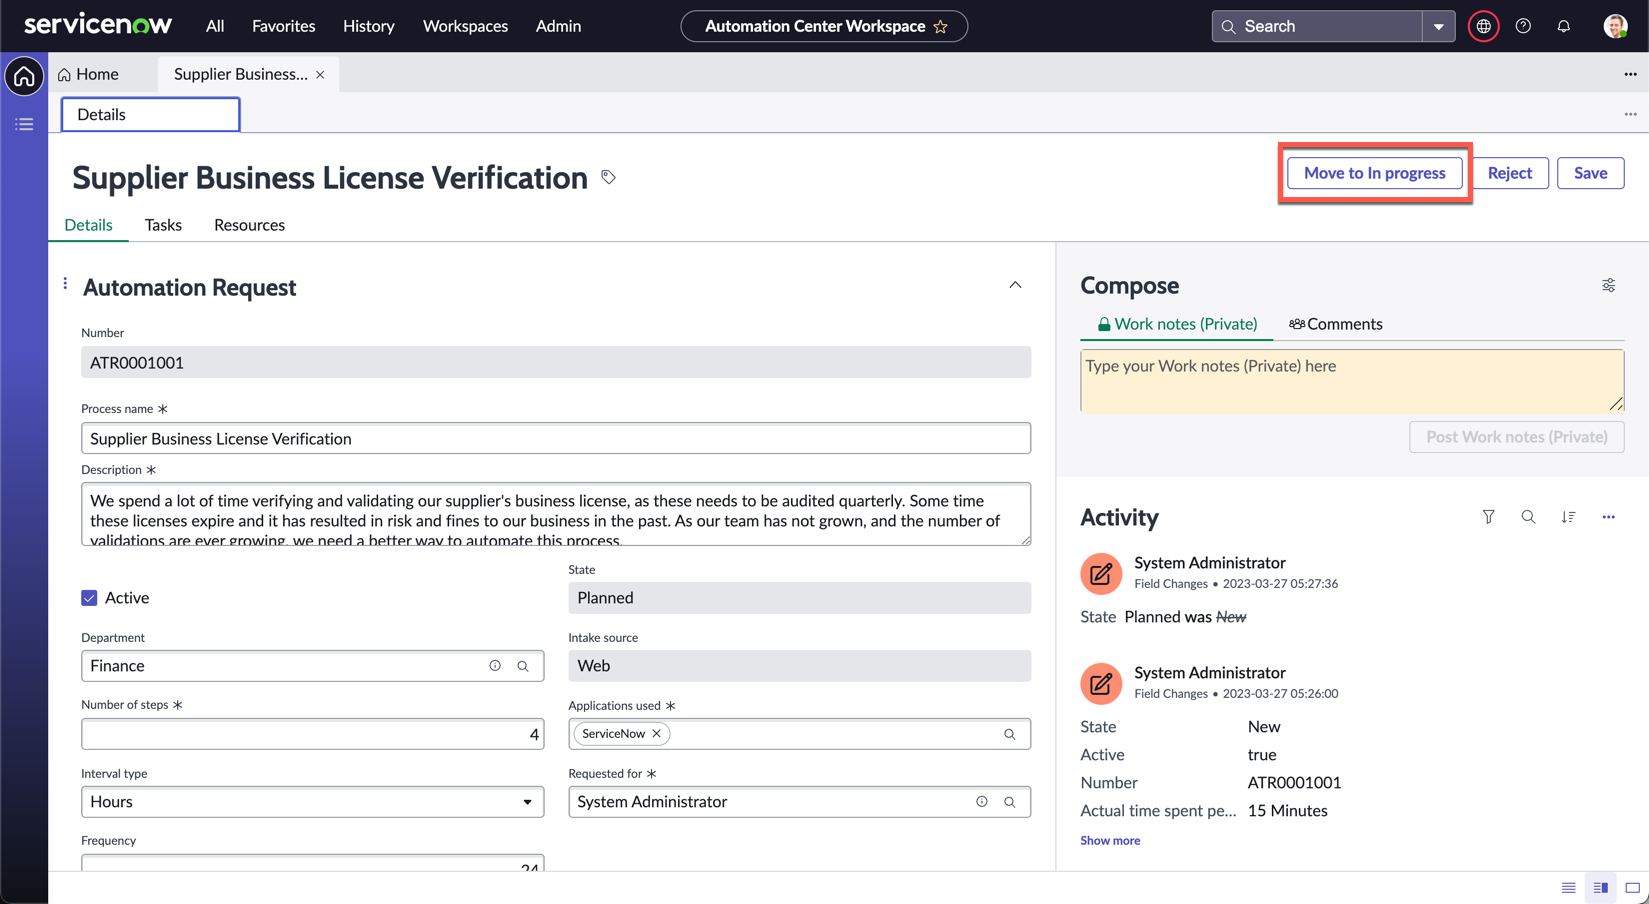This screenshot has height=904, width=1649.
Task: Open the left sidebar list menu icon
Action: [x=24, y=124]
